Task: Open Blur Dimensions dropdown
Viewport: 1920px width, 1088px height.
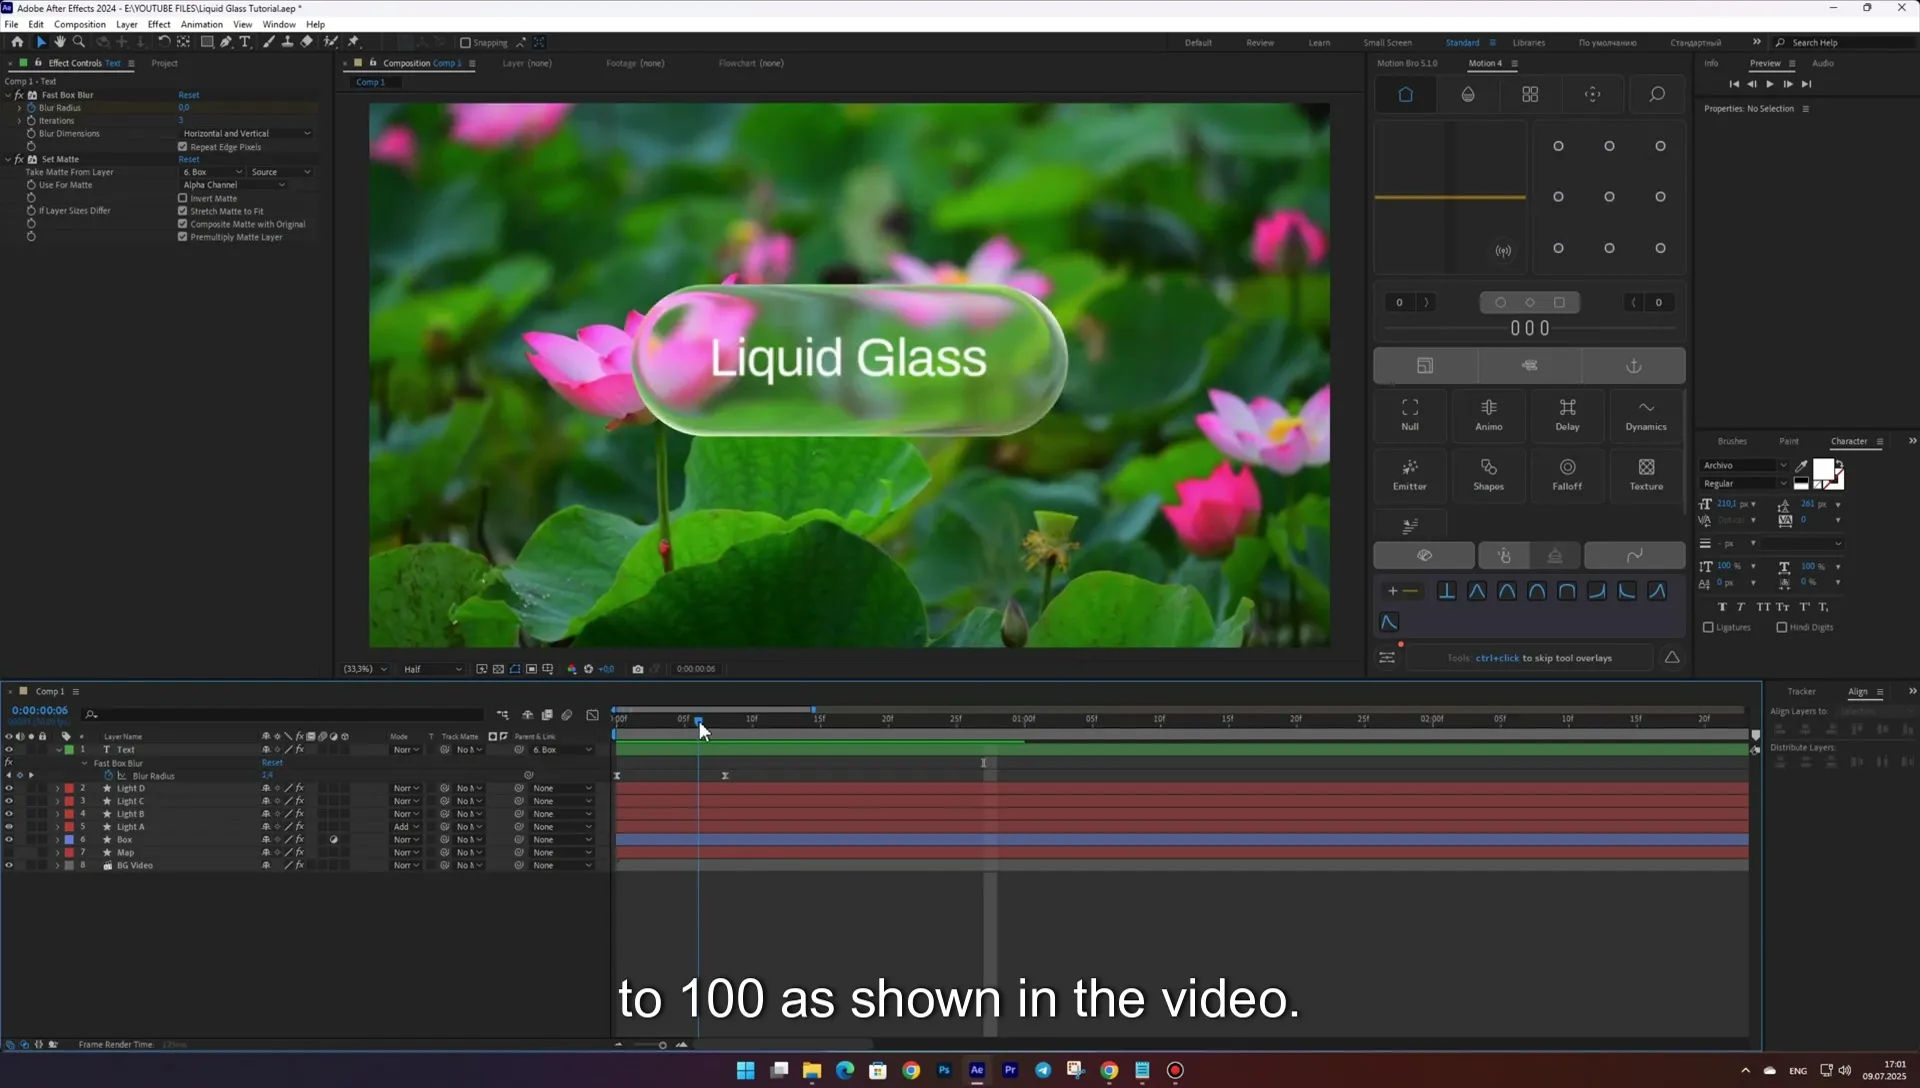Action: (x=246, y=133)
